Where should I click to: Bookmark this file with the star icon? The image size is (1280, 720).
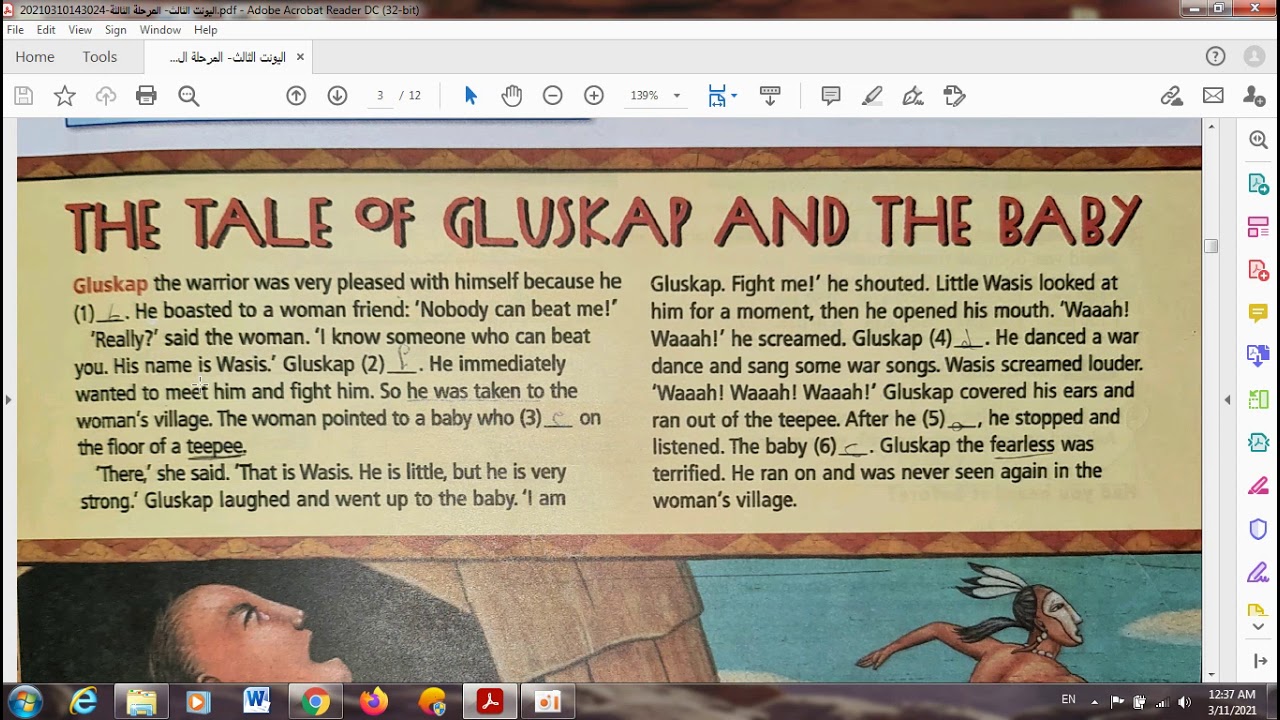65,96
